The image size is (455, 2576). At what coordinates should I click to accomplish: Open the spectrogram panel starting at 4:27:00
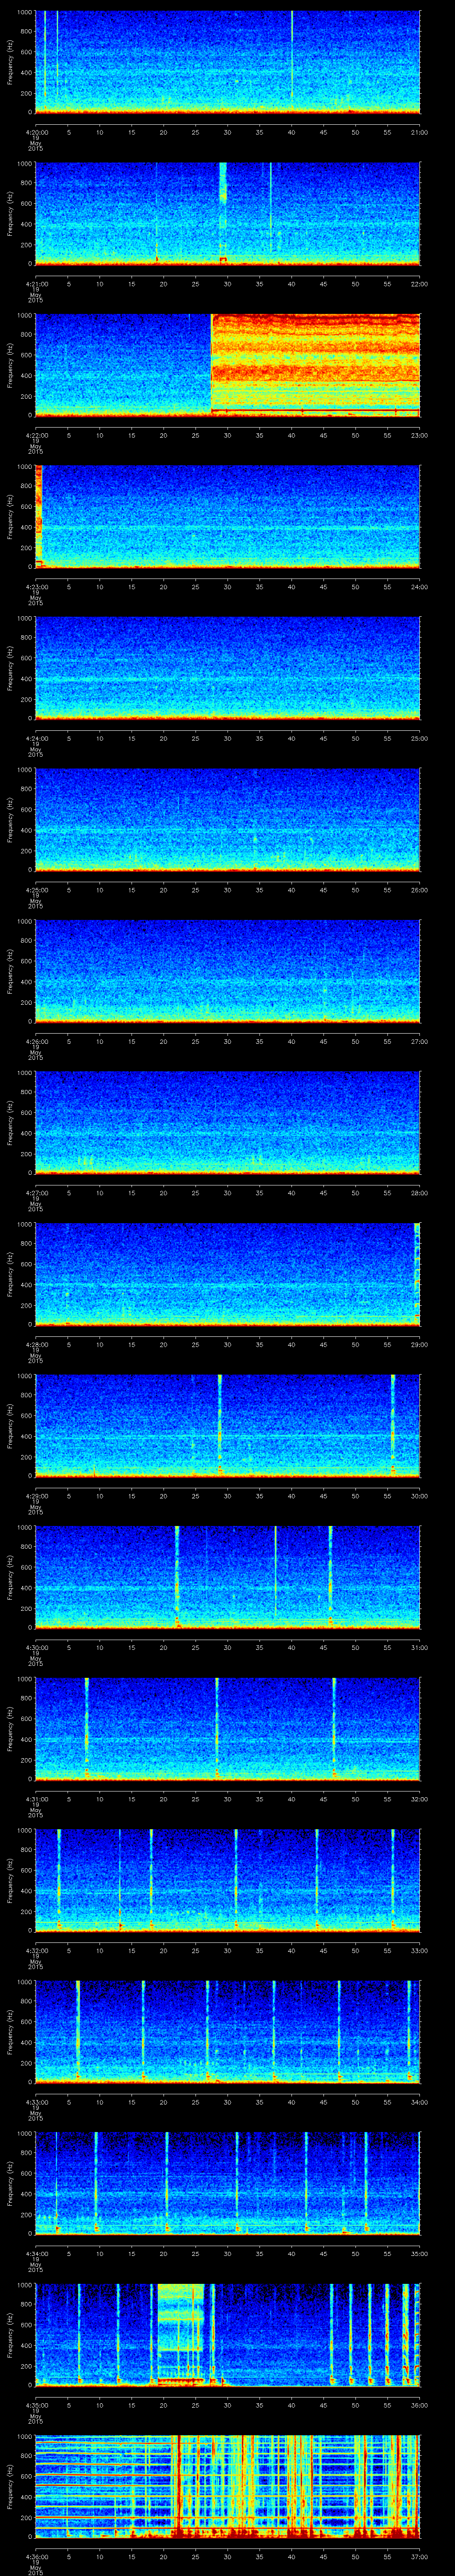228,1122
